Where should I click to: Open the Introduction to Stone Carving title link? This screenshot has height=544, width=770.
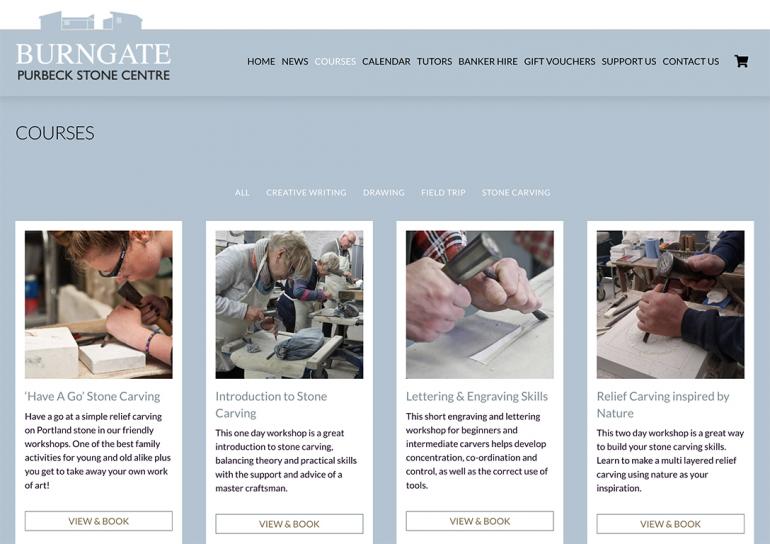click(x=271, y=405)
